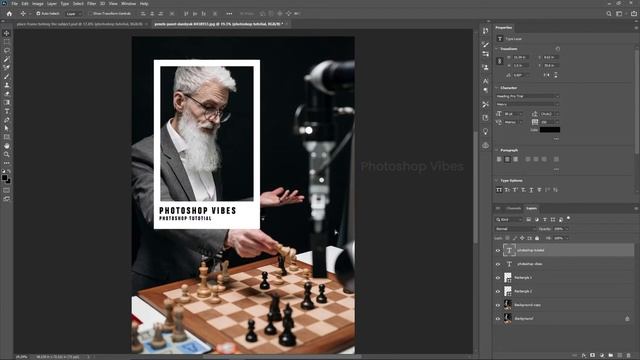Open the layer blend mode dropdown
This screenshot has width=640, height=360.
pyautogui.click(x=515, y=229)
